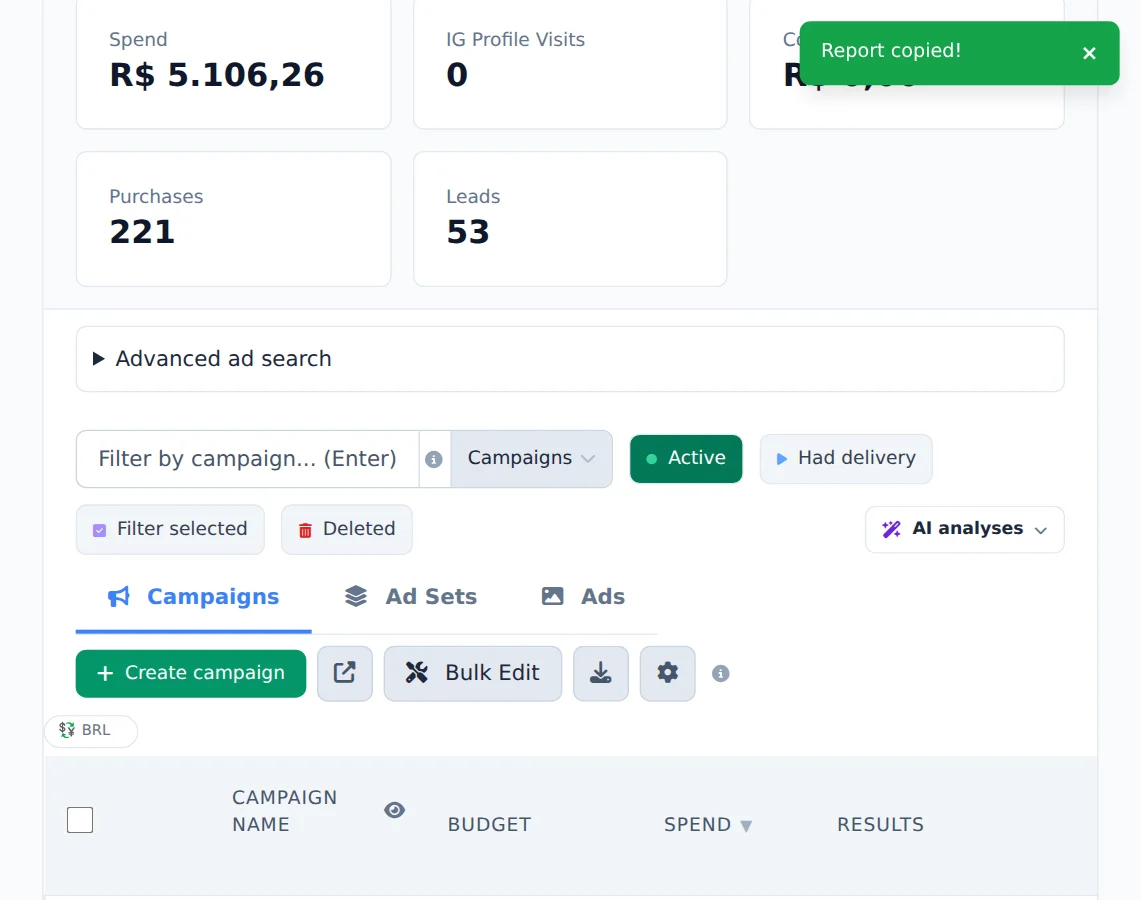The image size is (1141, 900).
Task: Click the Spend value R$ 5.106,26
Action: [216, 75]
